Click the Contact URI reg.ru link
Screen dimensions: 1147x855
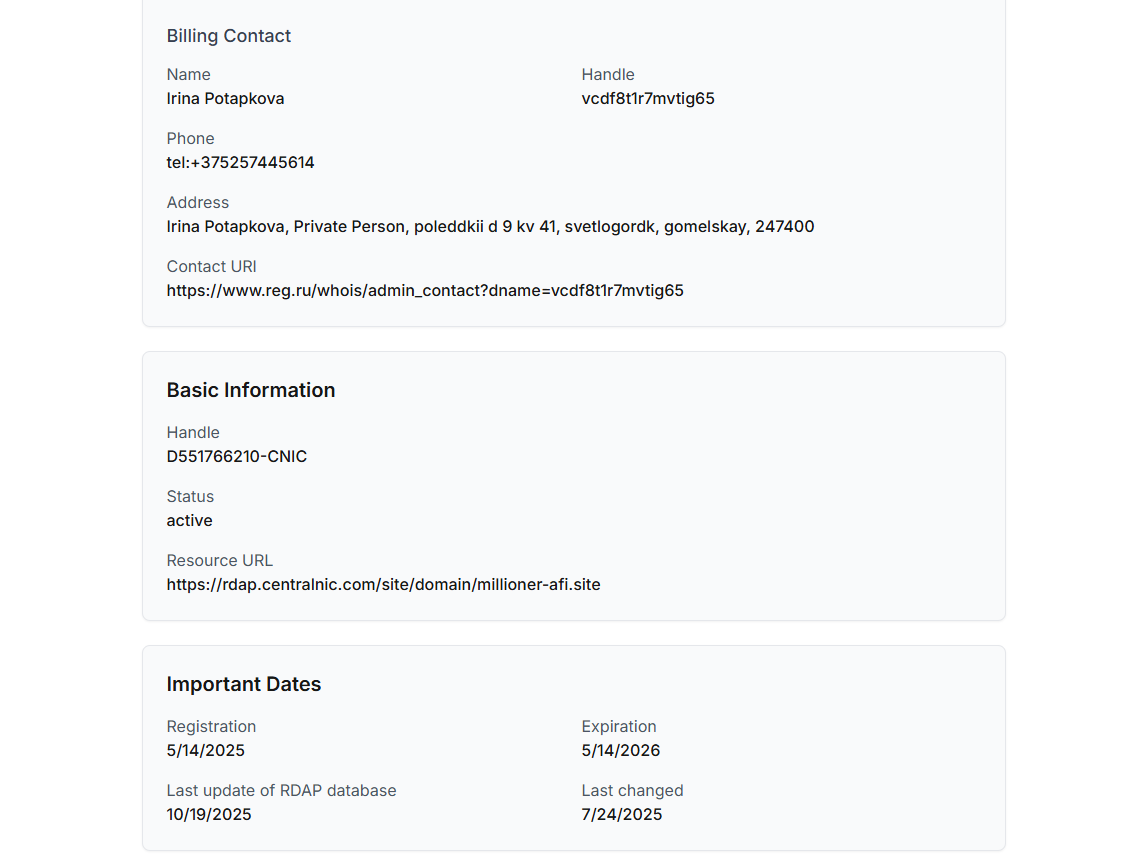425,291
